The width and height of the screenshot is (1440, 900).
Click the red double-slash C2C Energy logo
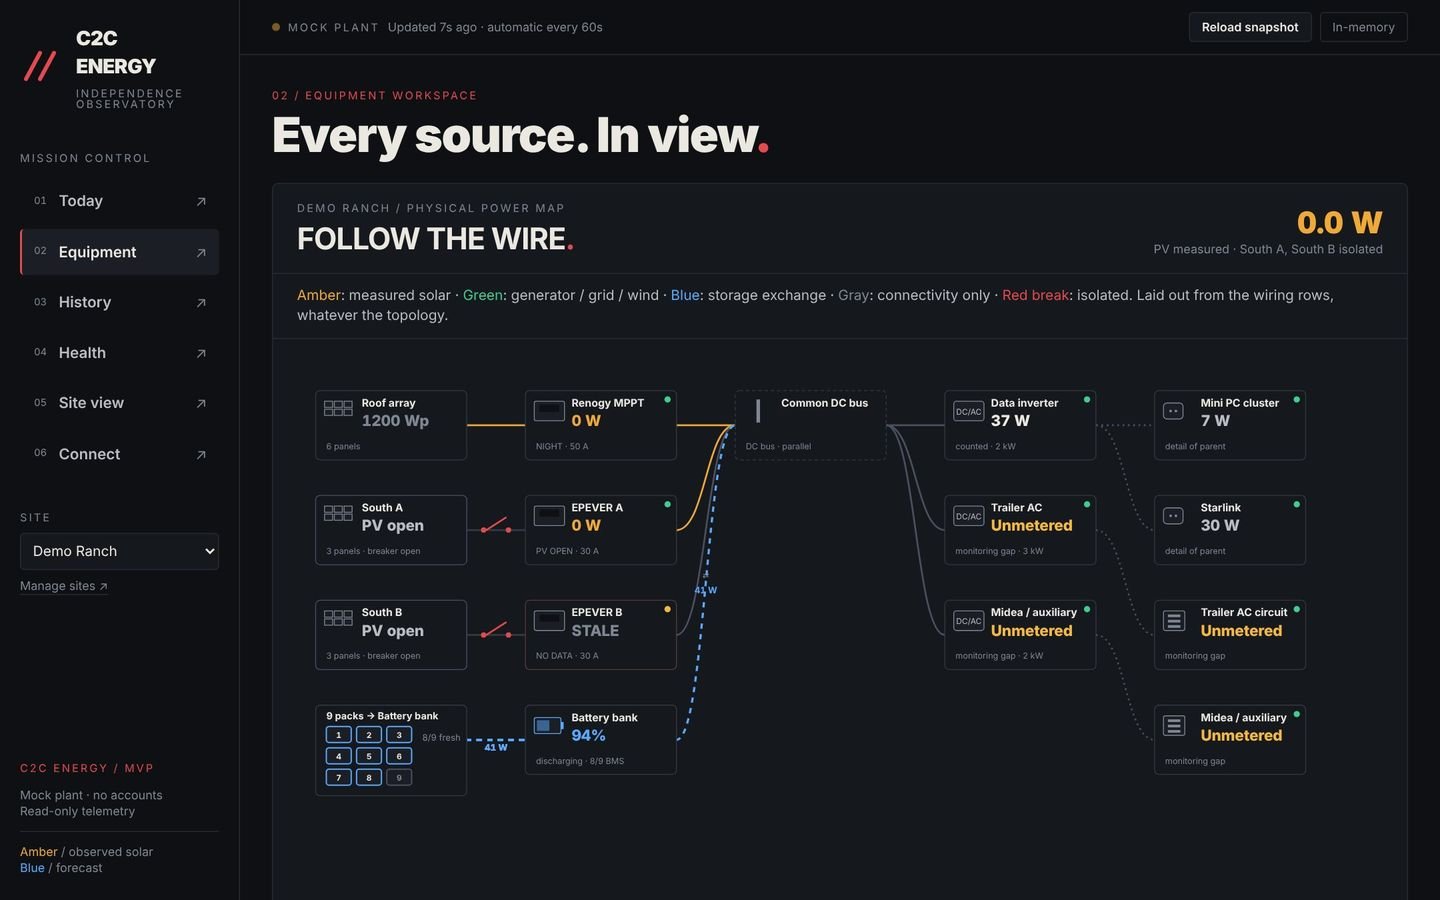tap(40, 66)
